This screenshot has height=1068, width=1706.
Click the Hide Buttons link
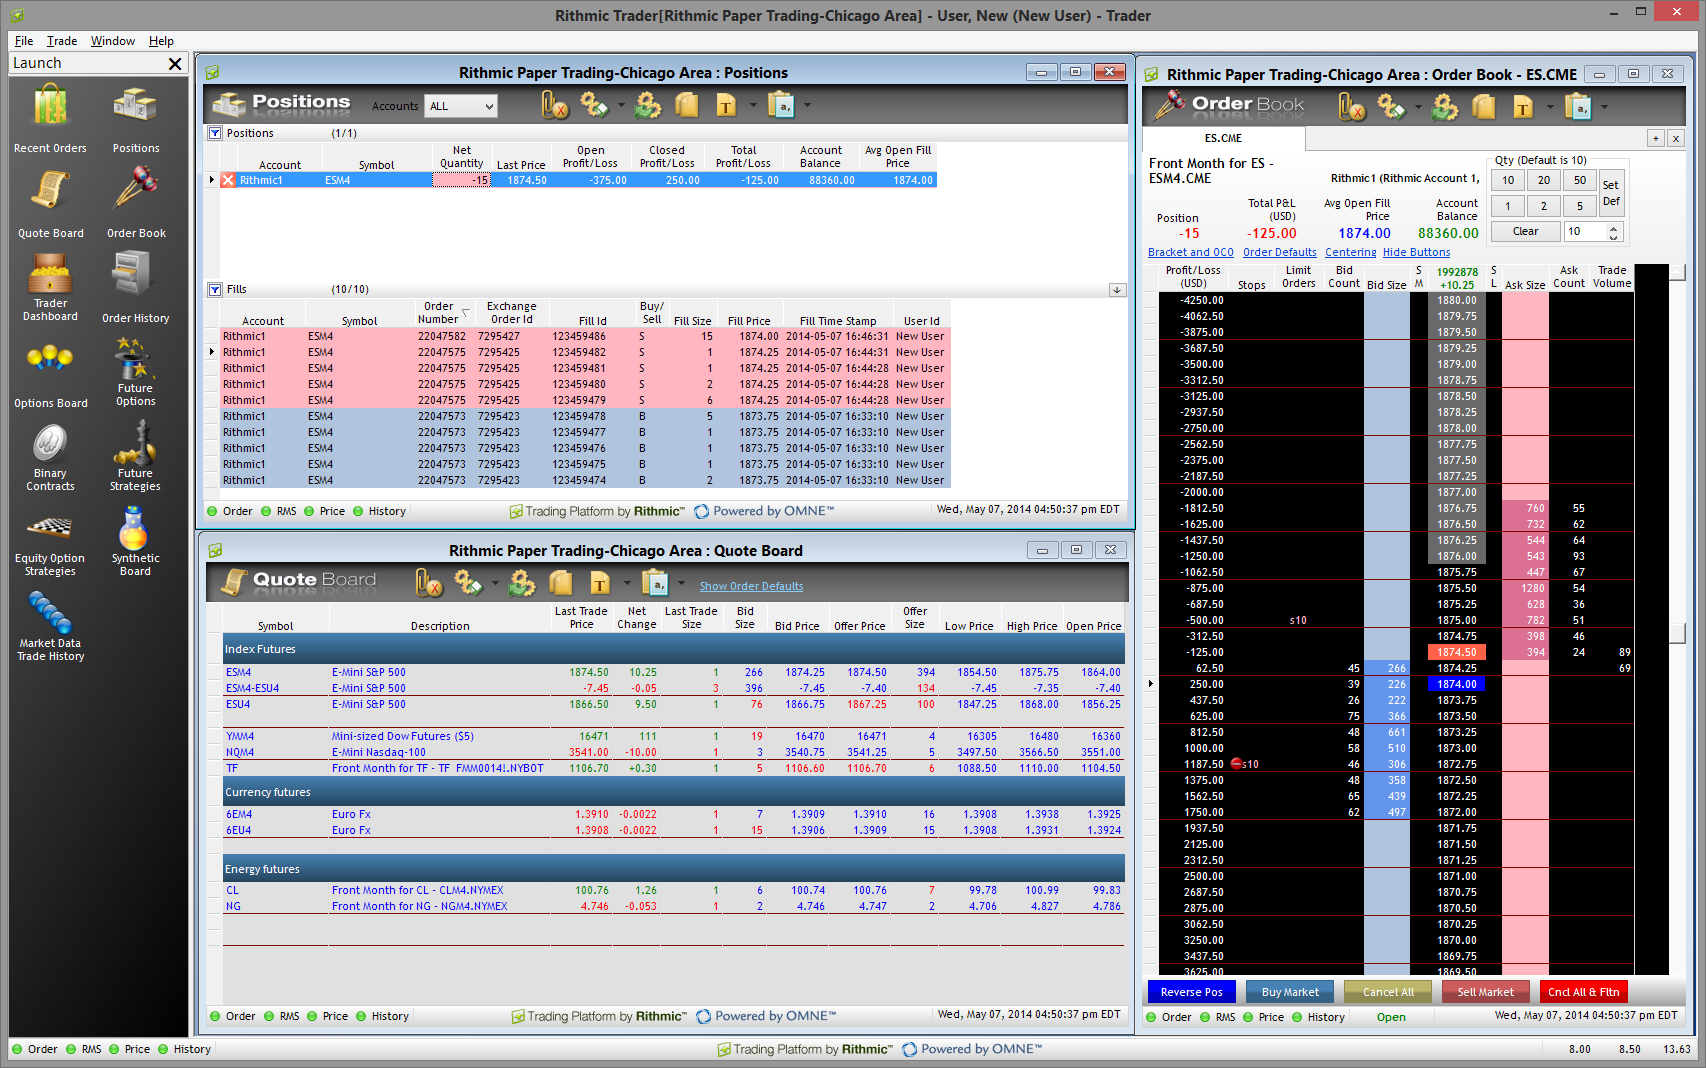[x=1416, y=252]
